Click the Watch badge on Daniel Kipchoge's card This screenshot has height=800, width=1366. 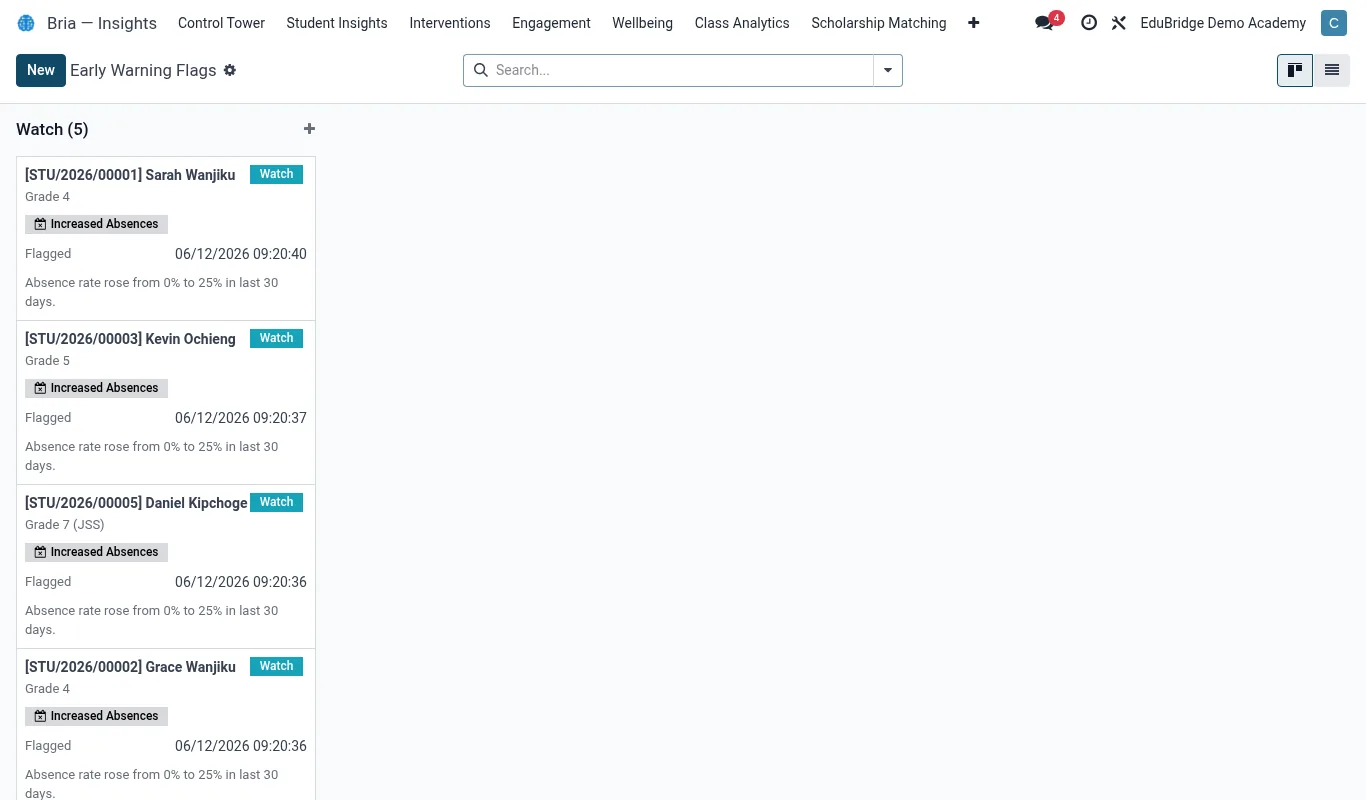point(276,502)
